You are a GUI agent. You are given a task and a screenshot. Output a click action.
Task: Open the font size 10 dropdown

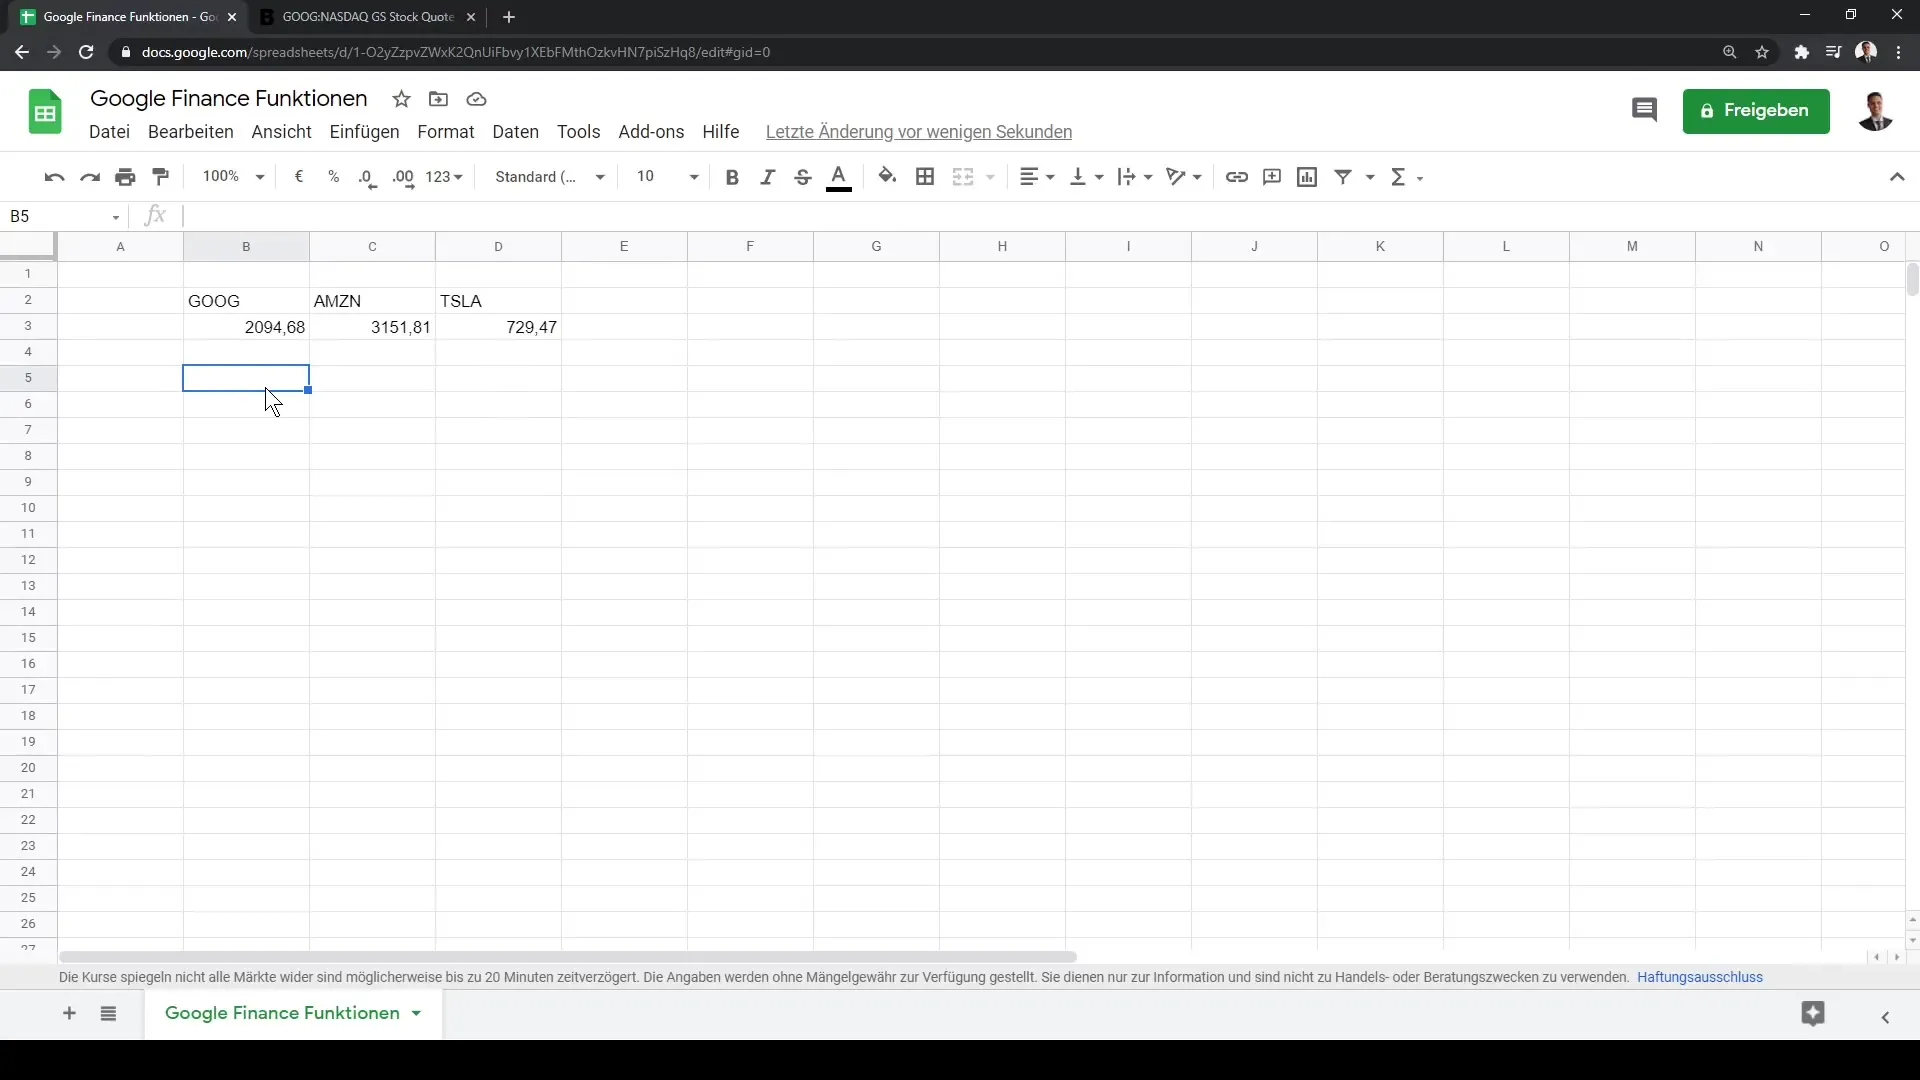pyautogui.click(x=667, y=177)
